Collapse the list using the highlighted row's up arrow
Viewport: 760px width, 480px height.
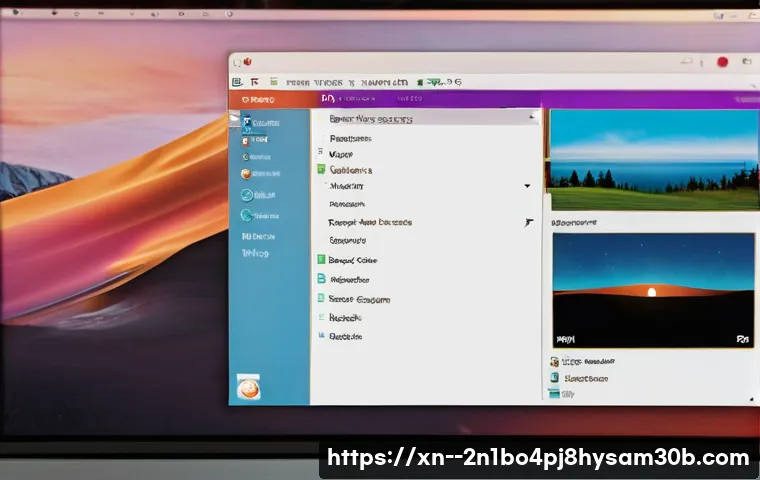pyautogui.click(x=531, y=118)
